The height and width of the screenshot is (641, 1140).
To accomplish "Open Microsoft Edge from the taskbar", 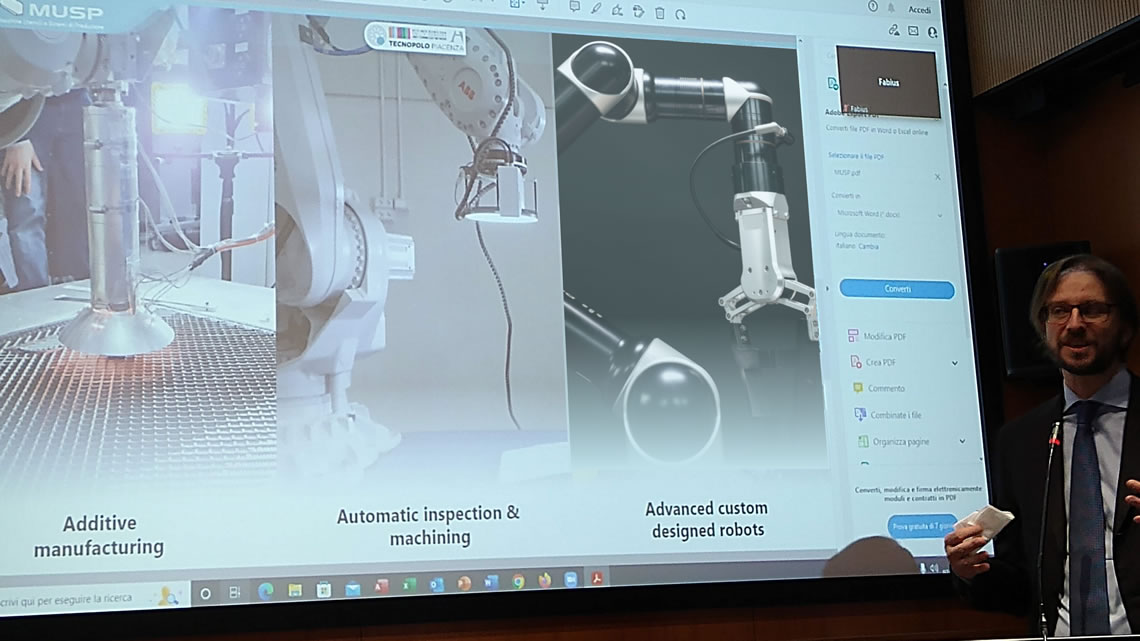I will tap(265, 591).
